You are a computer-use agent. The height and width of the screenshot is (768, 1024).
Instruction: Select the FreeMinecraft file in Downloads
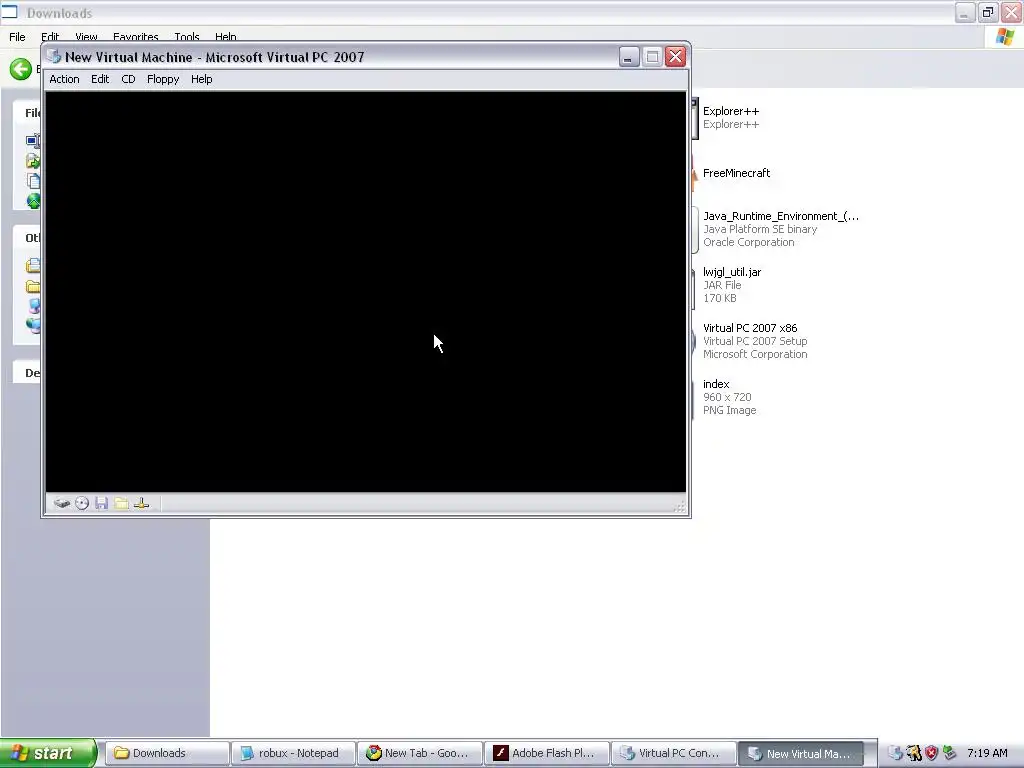click(736, 173)
